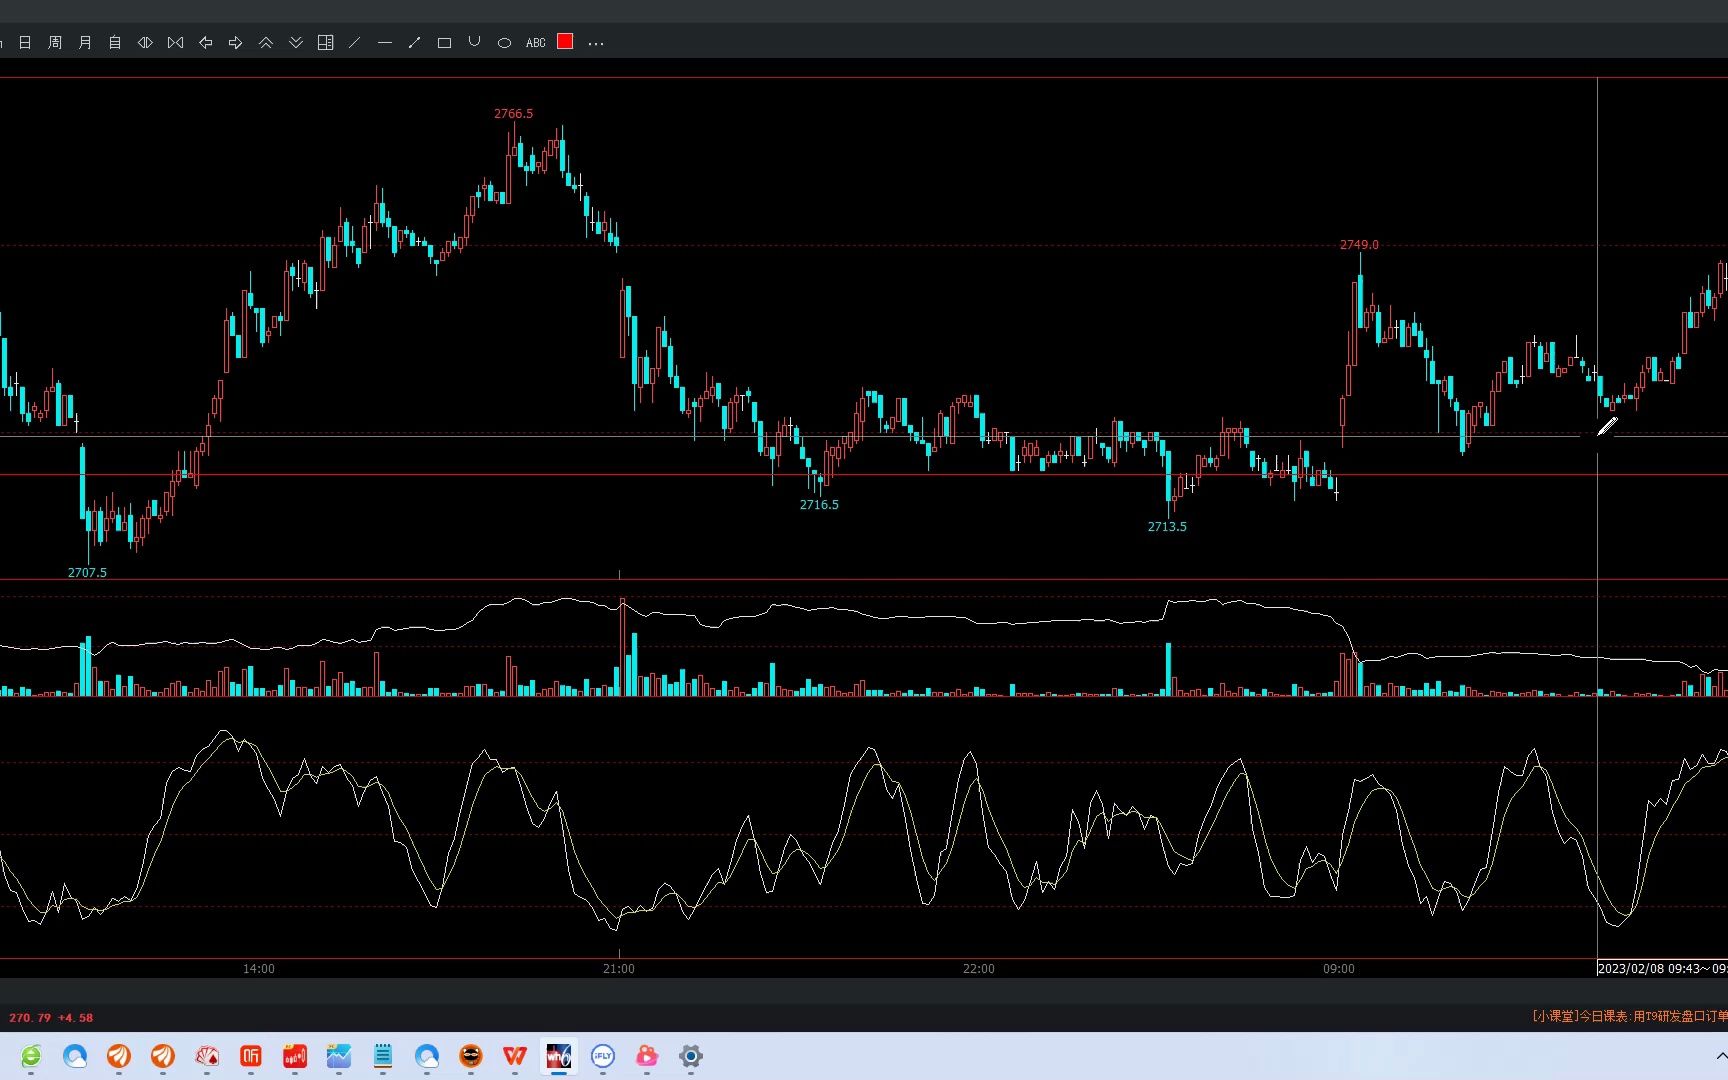Click the 2749.0 price label
Image resolution: width=1728 pixels, height=1080 pixels.
tap(1359, 245)
